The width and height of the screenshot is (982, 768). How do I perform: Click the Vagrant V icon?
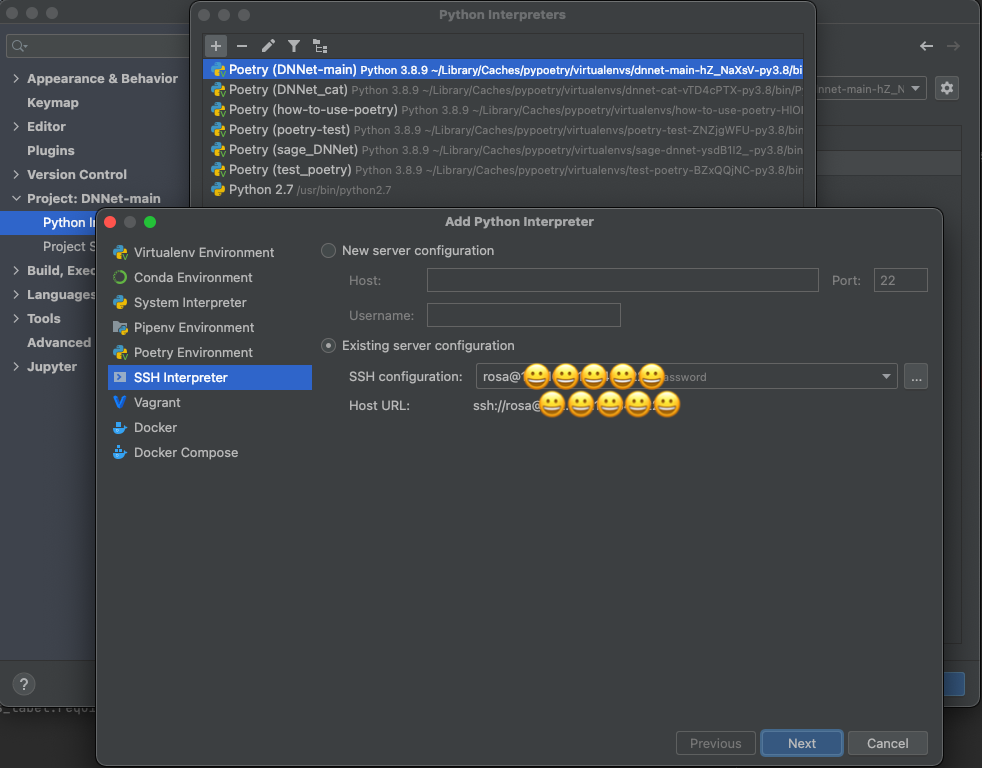tap(120, 402)
